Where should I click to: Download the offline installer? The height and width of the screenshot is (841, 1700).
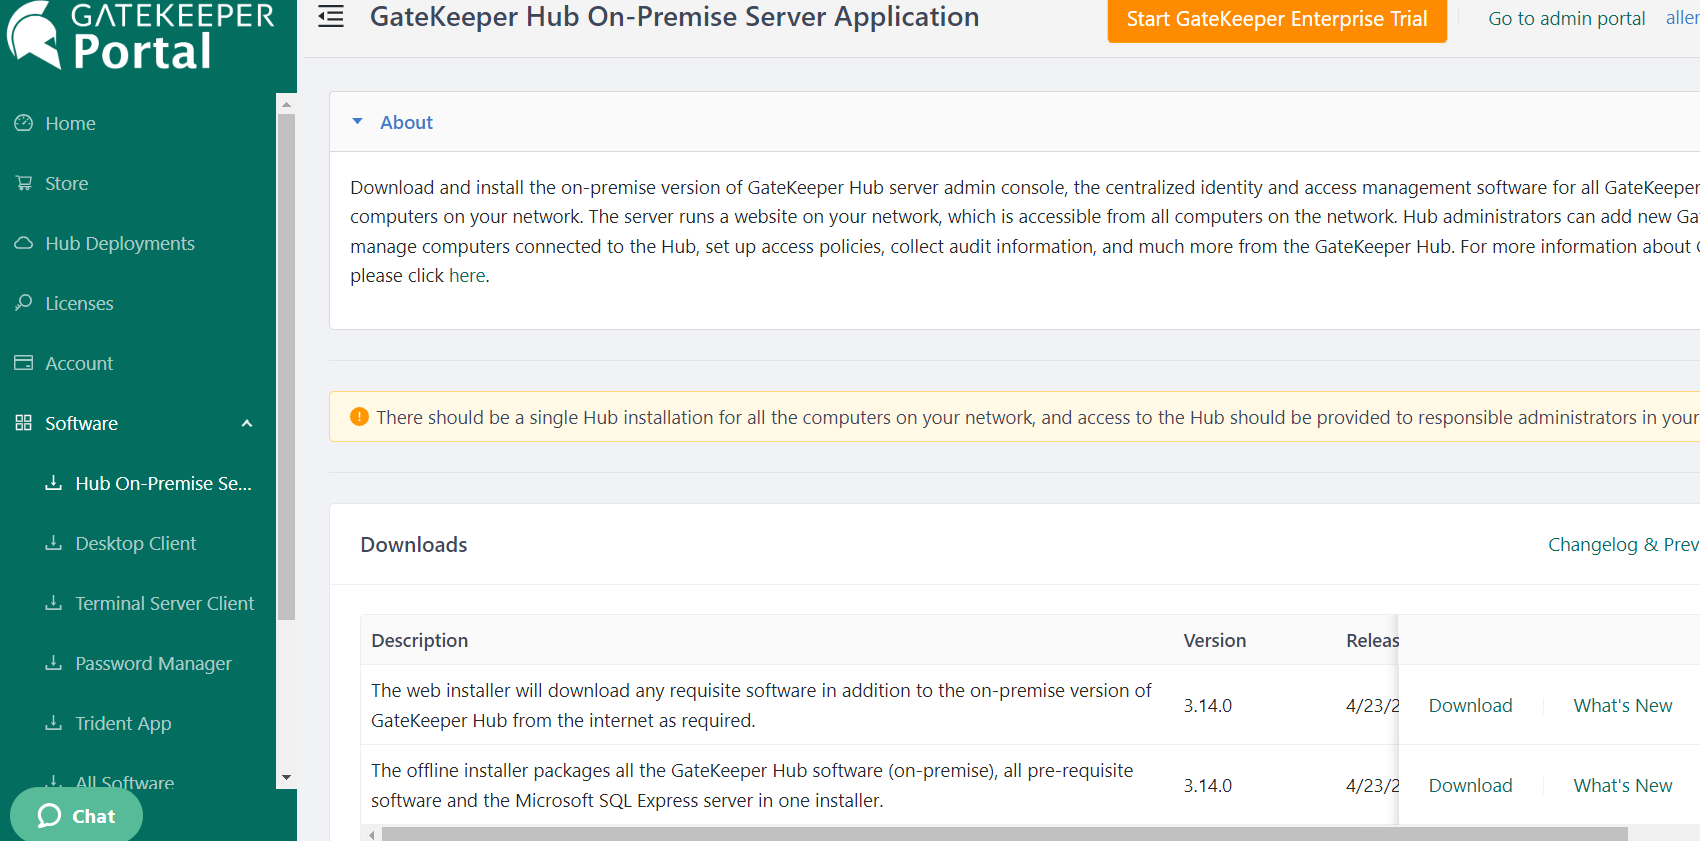1470,786
